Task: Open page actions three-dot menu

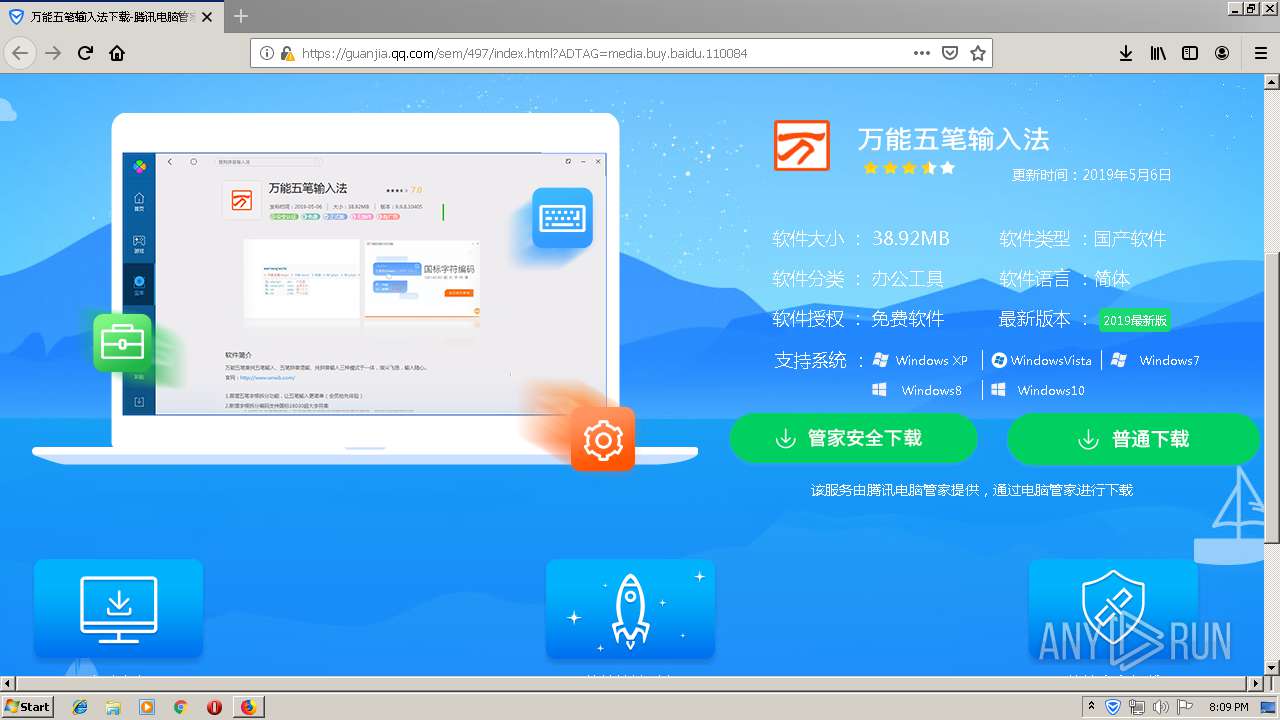Action: point(922,53)
